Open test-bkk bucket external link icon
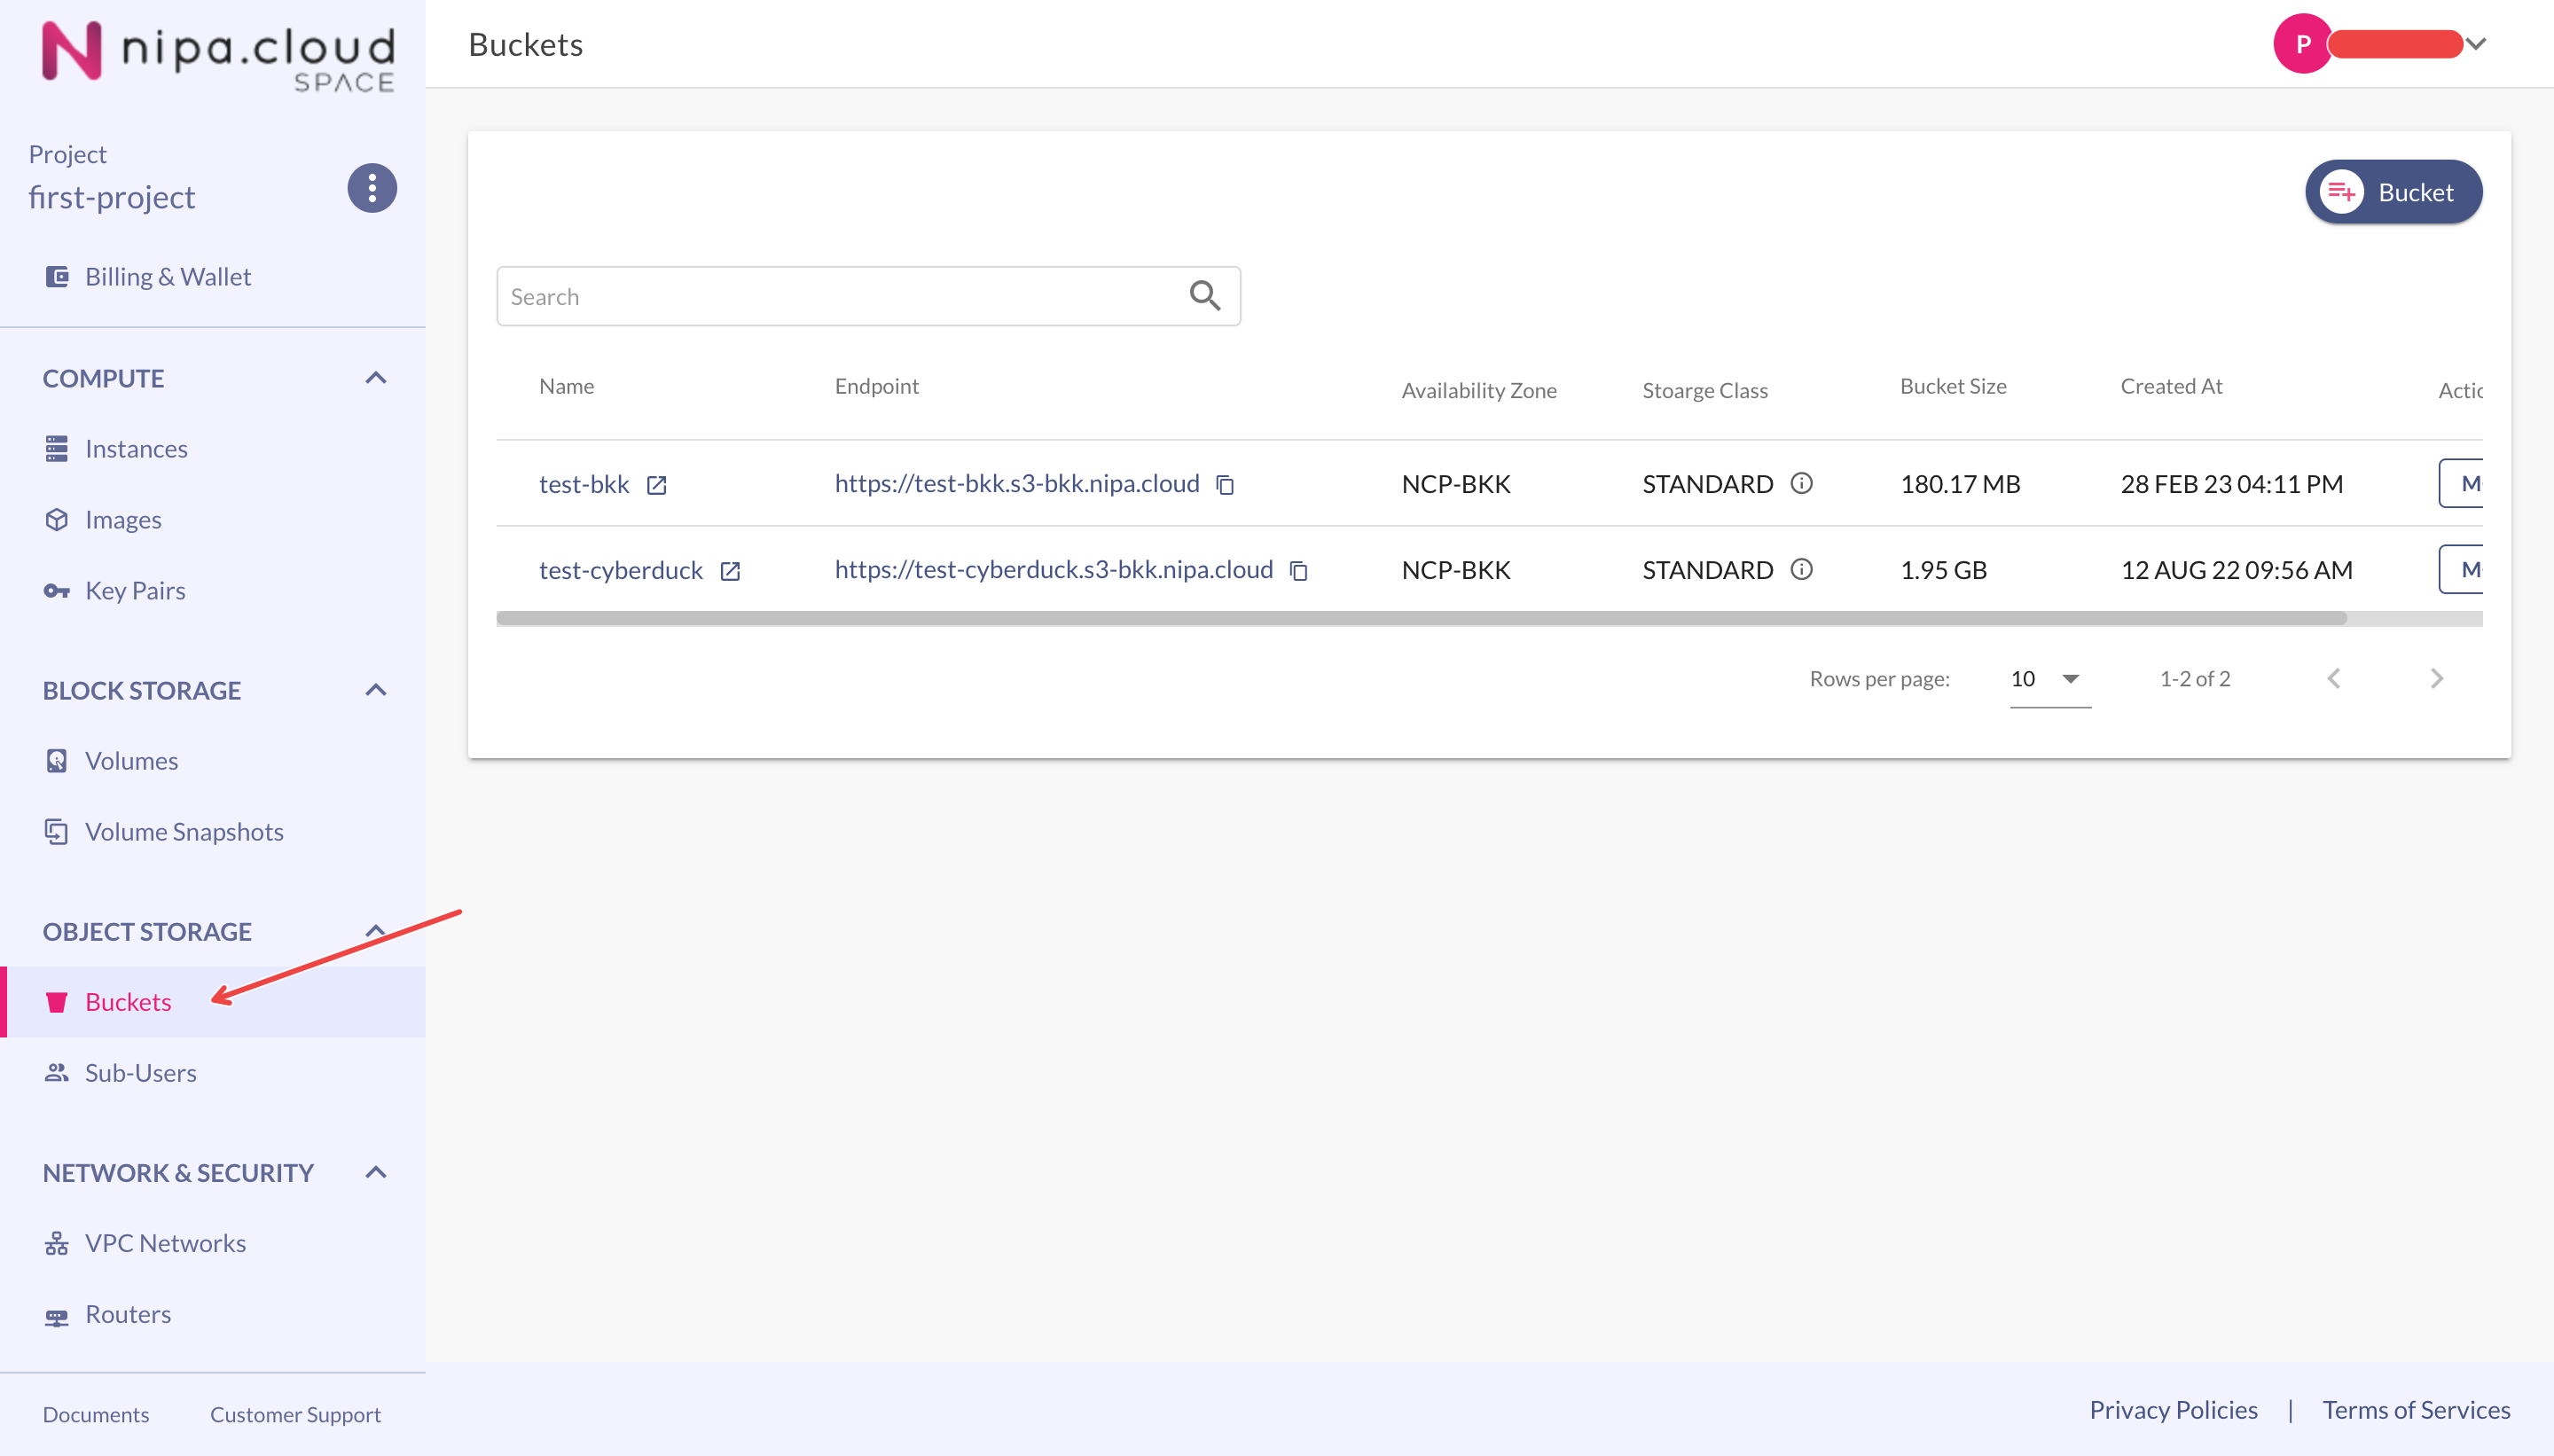This screenshot has height=1456, width=2554. click(656, 485)
